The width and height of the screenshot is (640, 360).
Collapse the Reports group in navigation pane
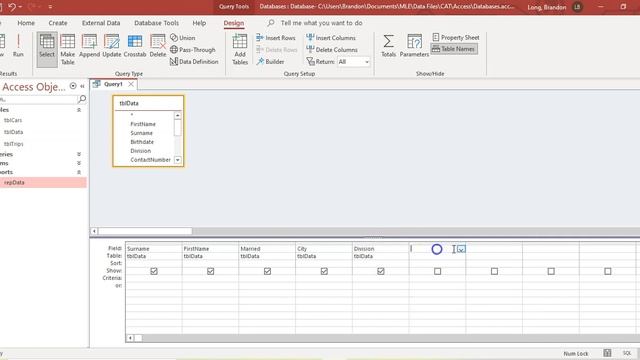pyautogui.click(x=79, y=172)
